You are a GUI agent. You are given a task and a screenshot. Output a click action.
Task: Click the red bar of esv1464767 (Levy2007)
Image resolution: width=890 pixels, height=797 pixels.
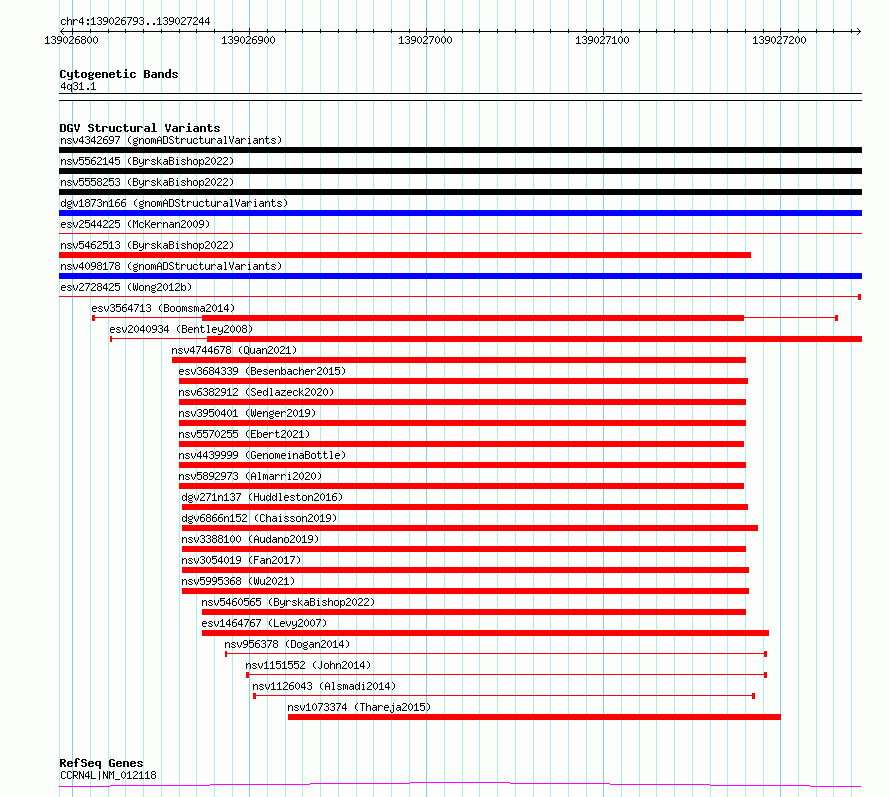[485, 634]
